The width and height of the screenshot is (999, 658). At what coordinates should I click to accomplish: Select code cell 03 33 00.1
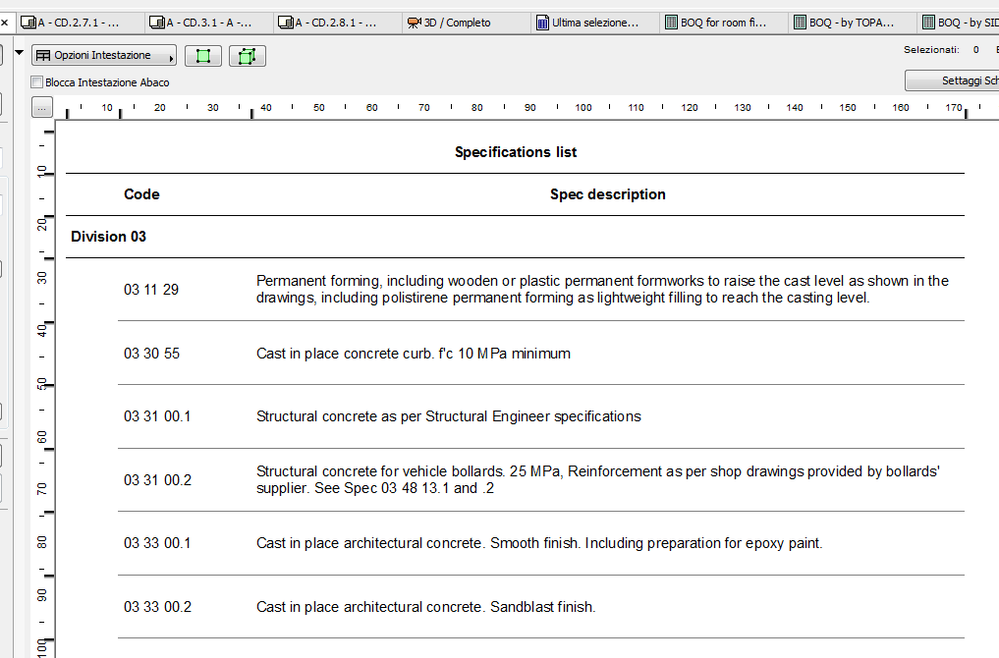point(157,543)
